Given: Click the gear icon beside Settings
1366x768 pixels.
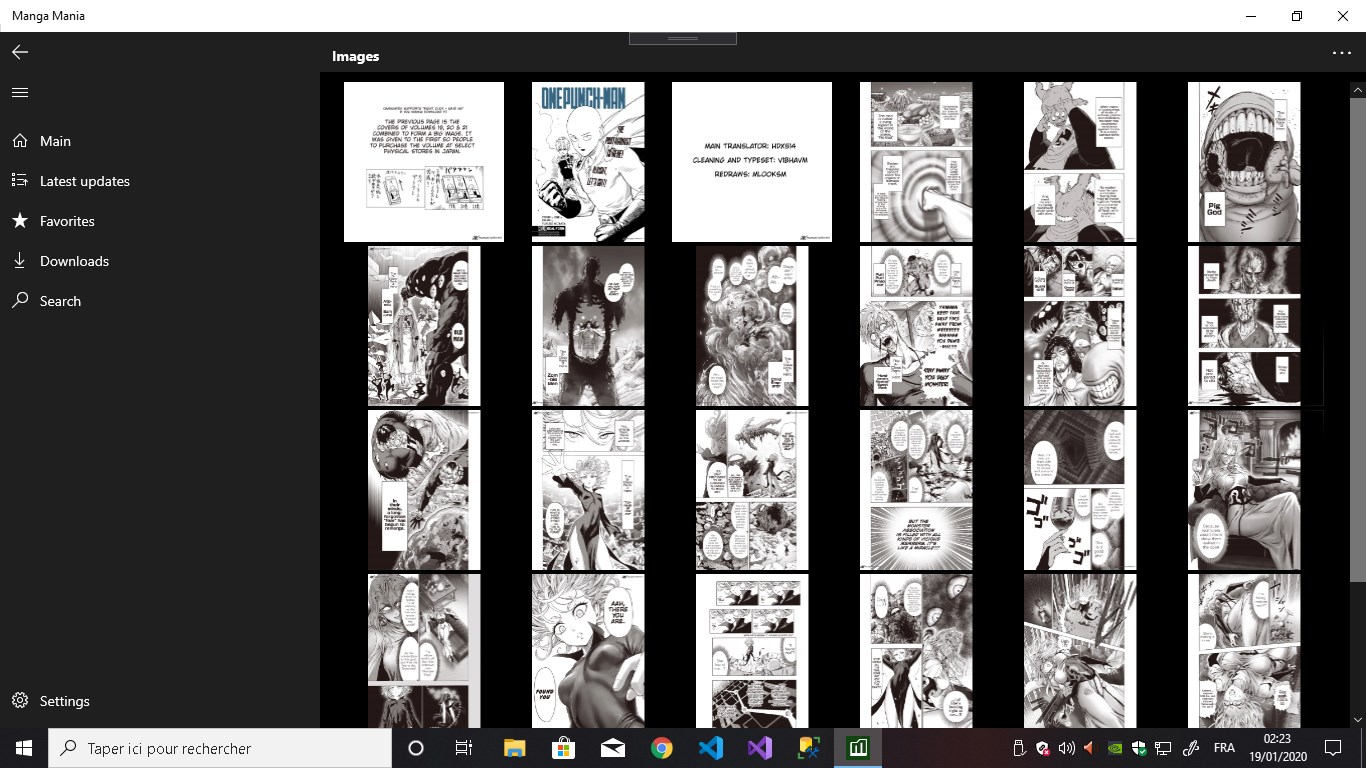Looking at the screenshot, I should tap(20, 701).
